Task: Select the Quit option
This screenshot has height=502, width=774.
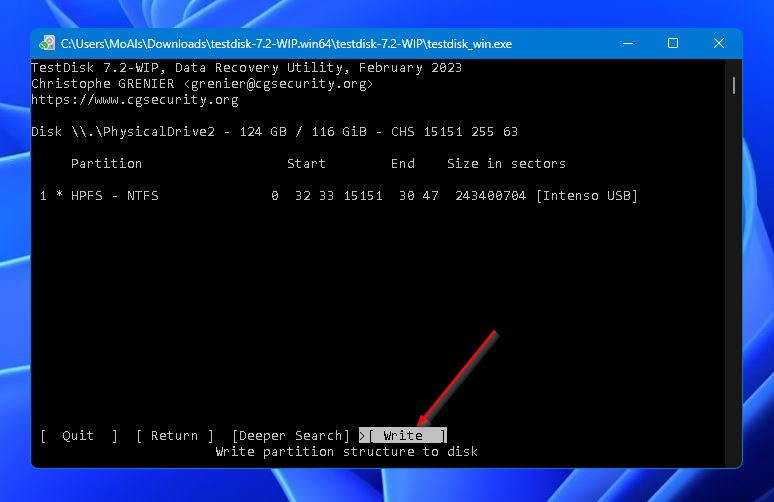Action: point(79,435)
